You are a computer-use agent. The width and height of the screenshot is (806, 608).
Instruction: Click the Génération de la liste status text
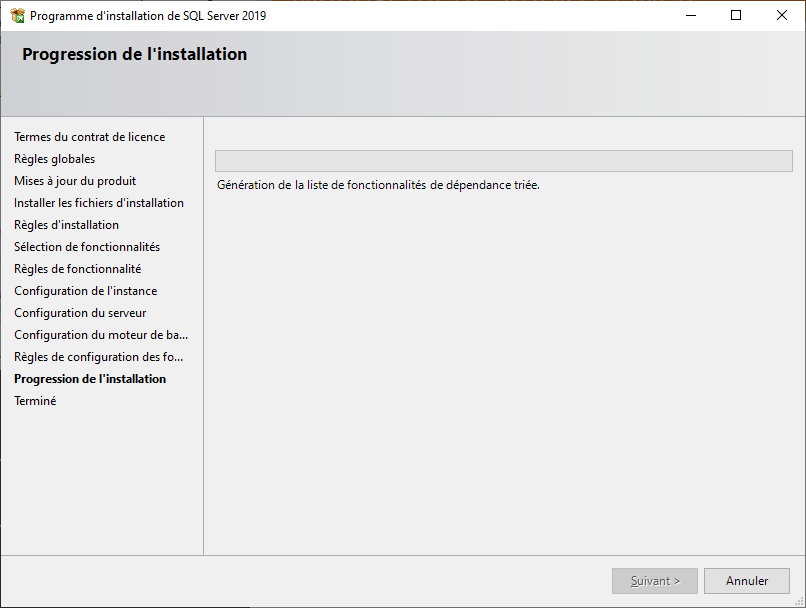tap(378, 185)
